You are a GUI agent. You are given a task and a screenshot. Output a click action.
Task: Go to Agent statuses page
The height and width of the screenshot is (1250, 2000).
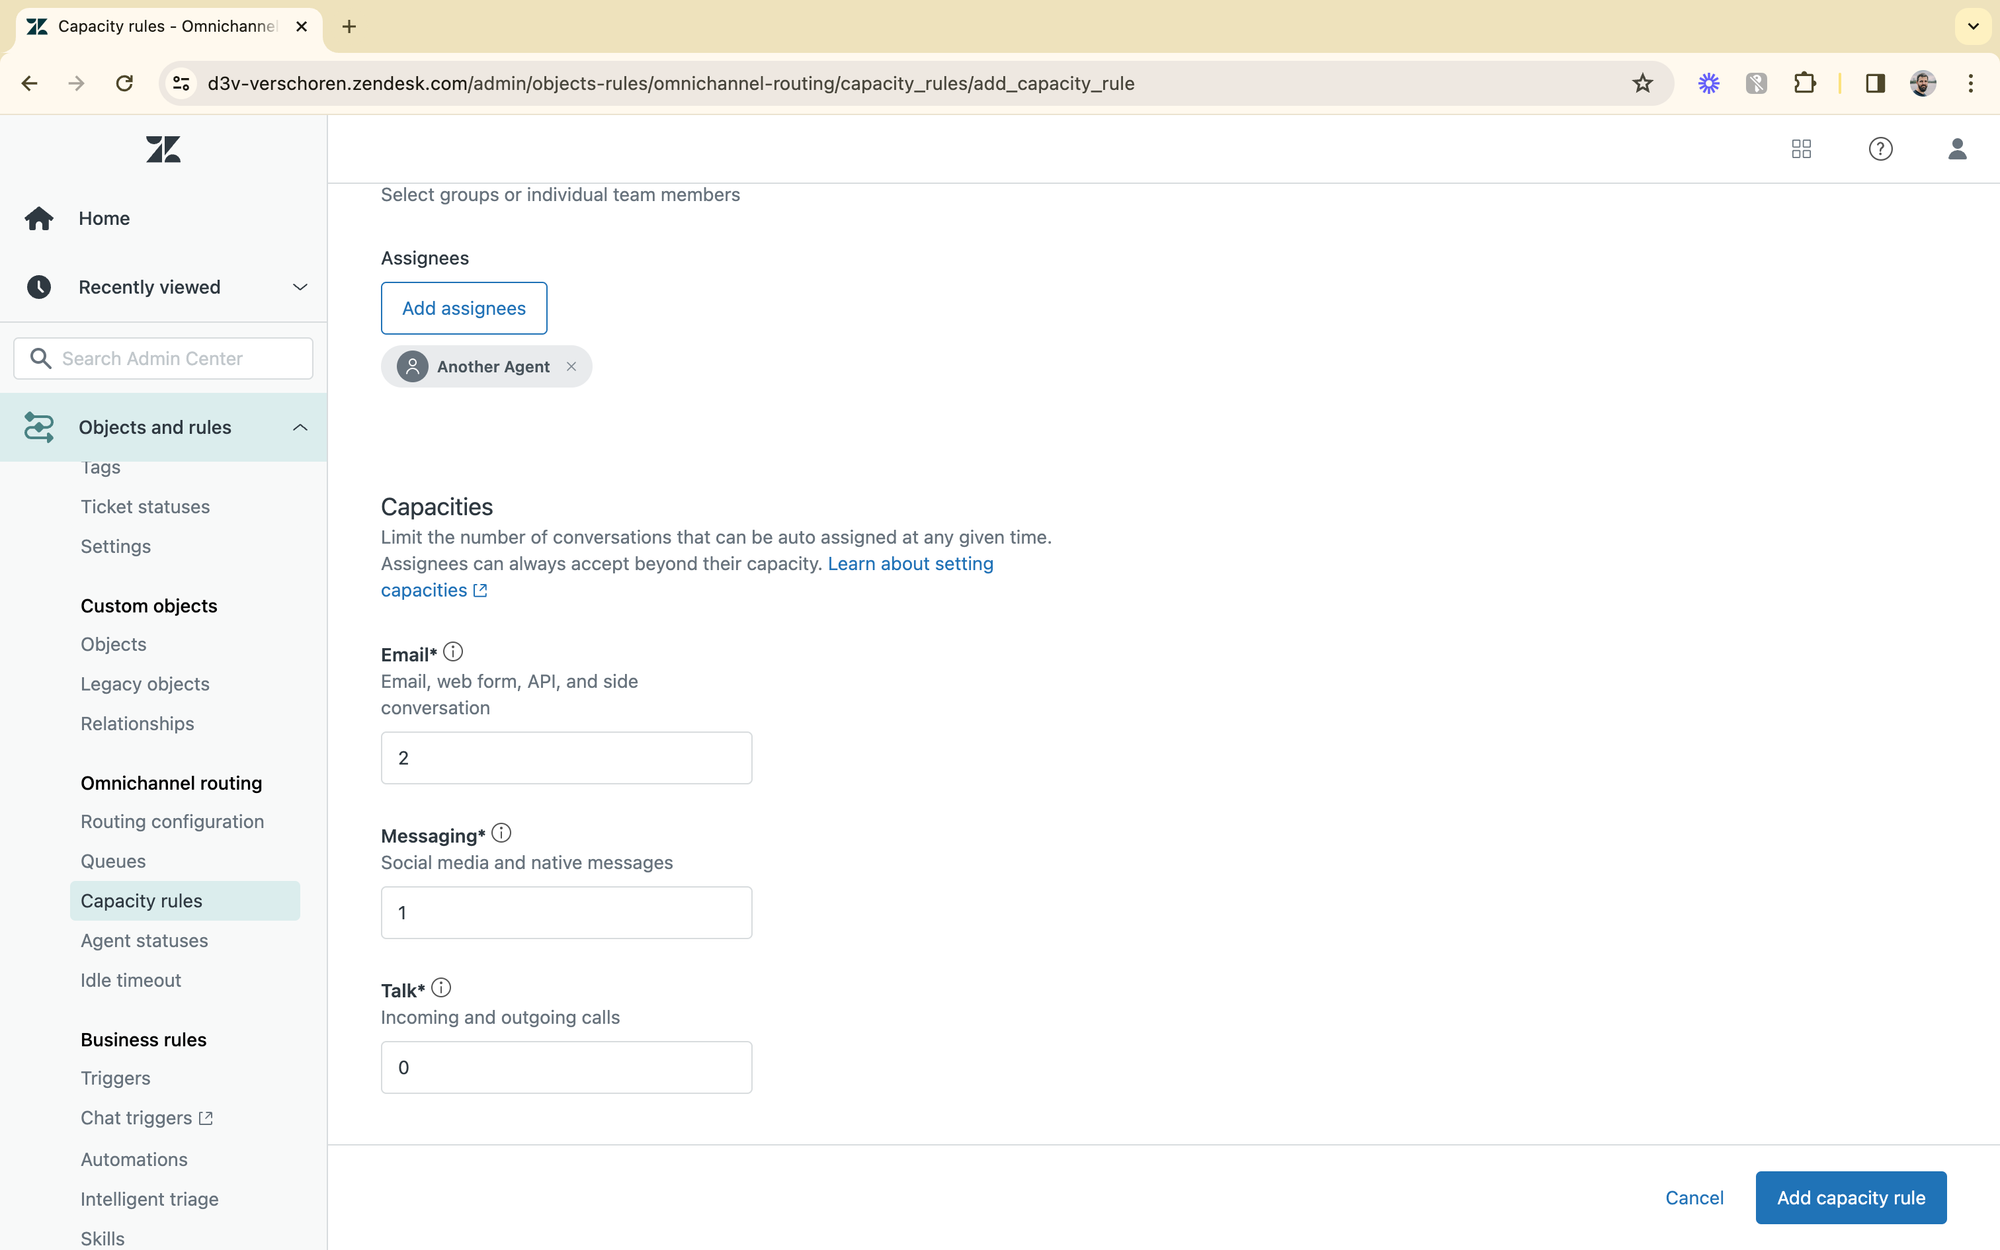click(144, 940)
